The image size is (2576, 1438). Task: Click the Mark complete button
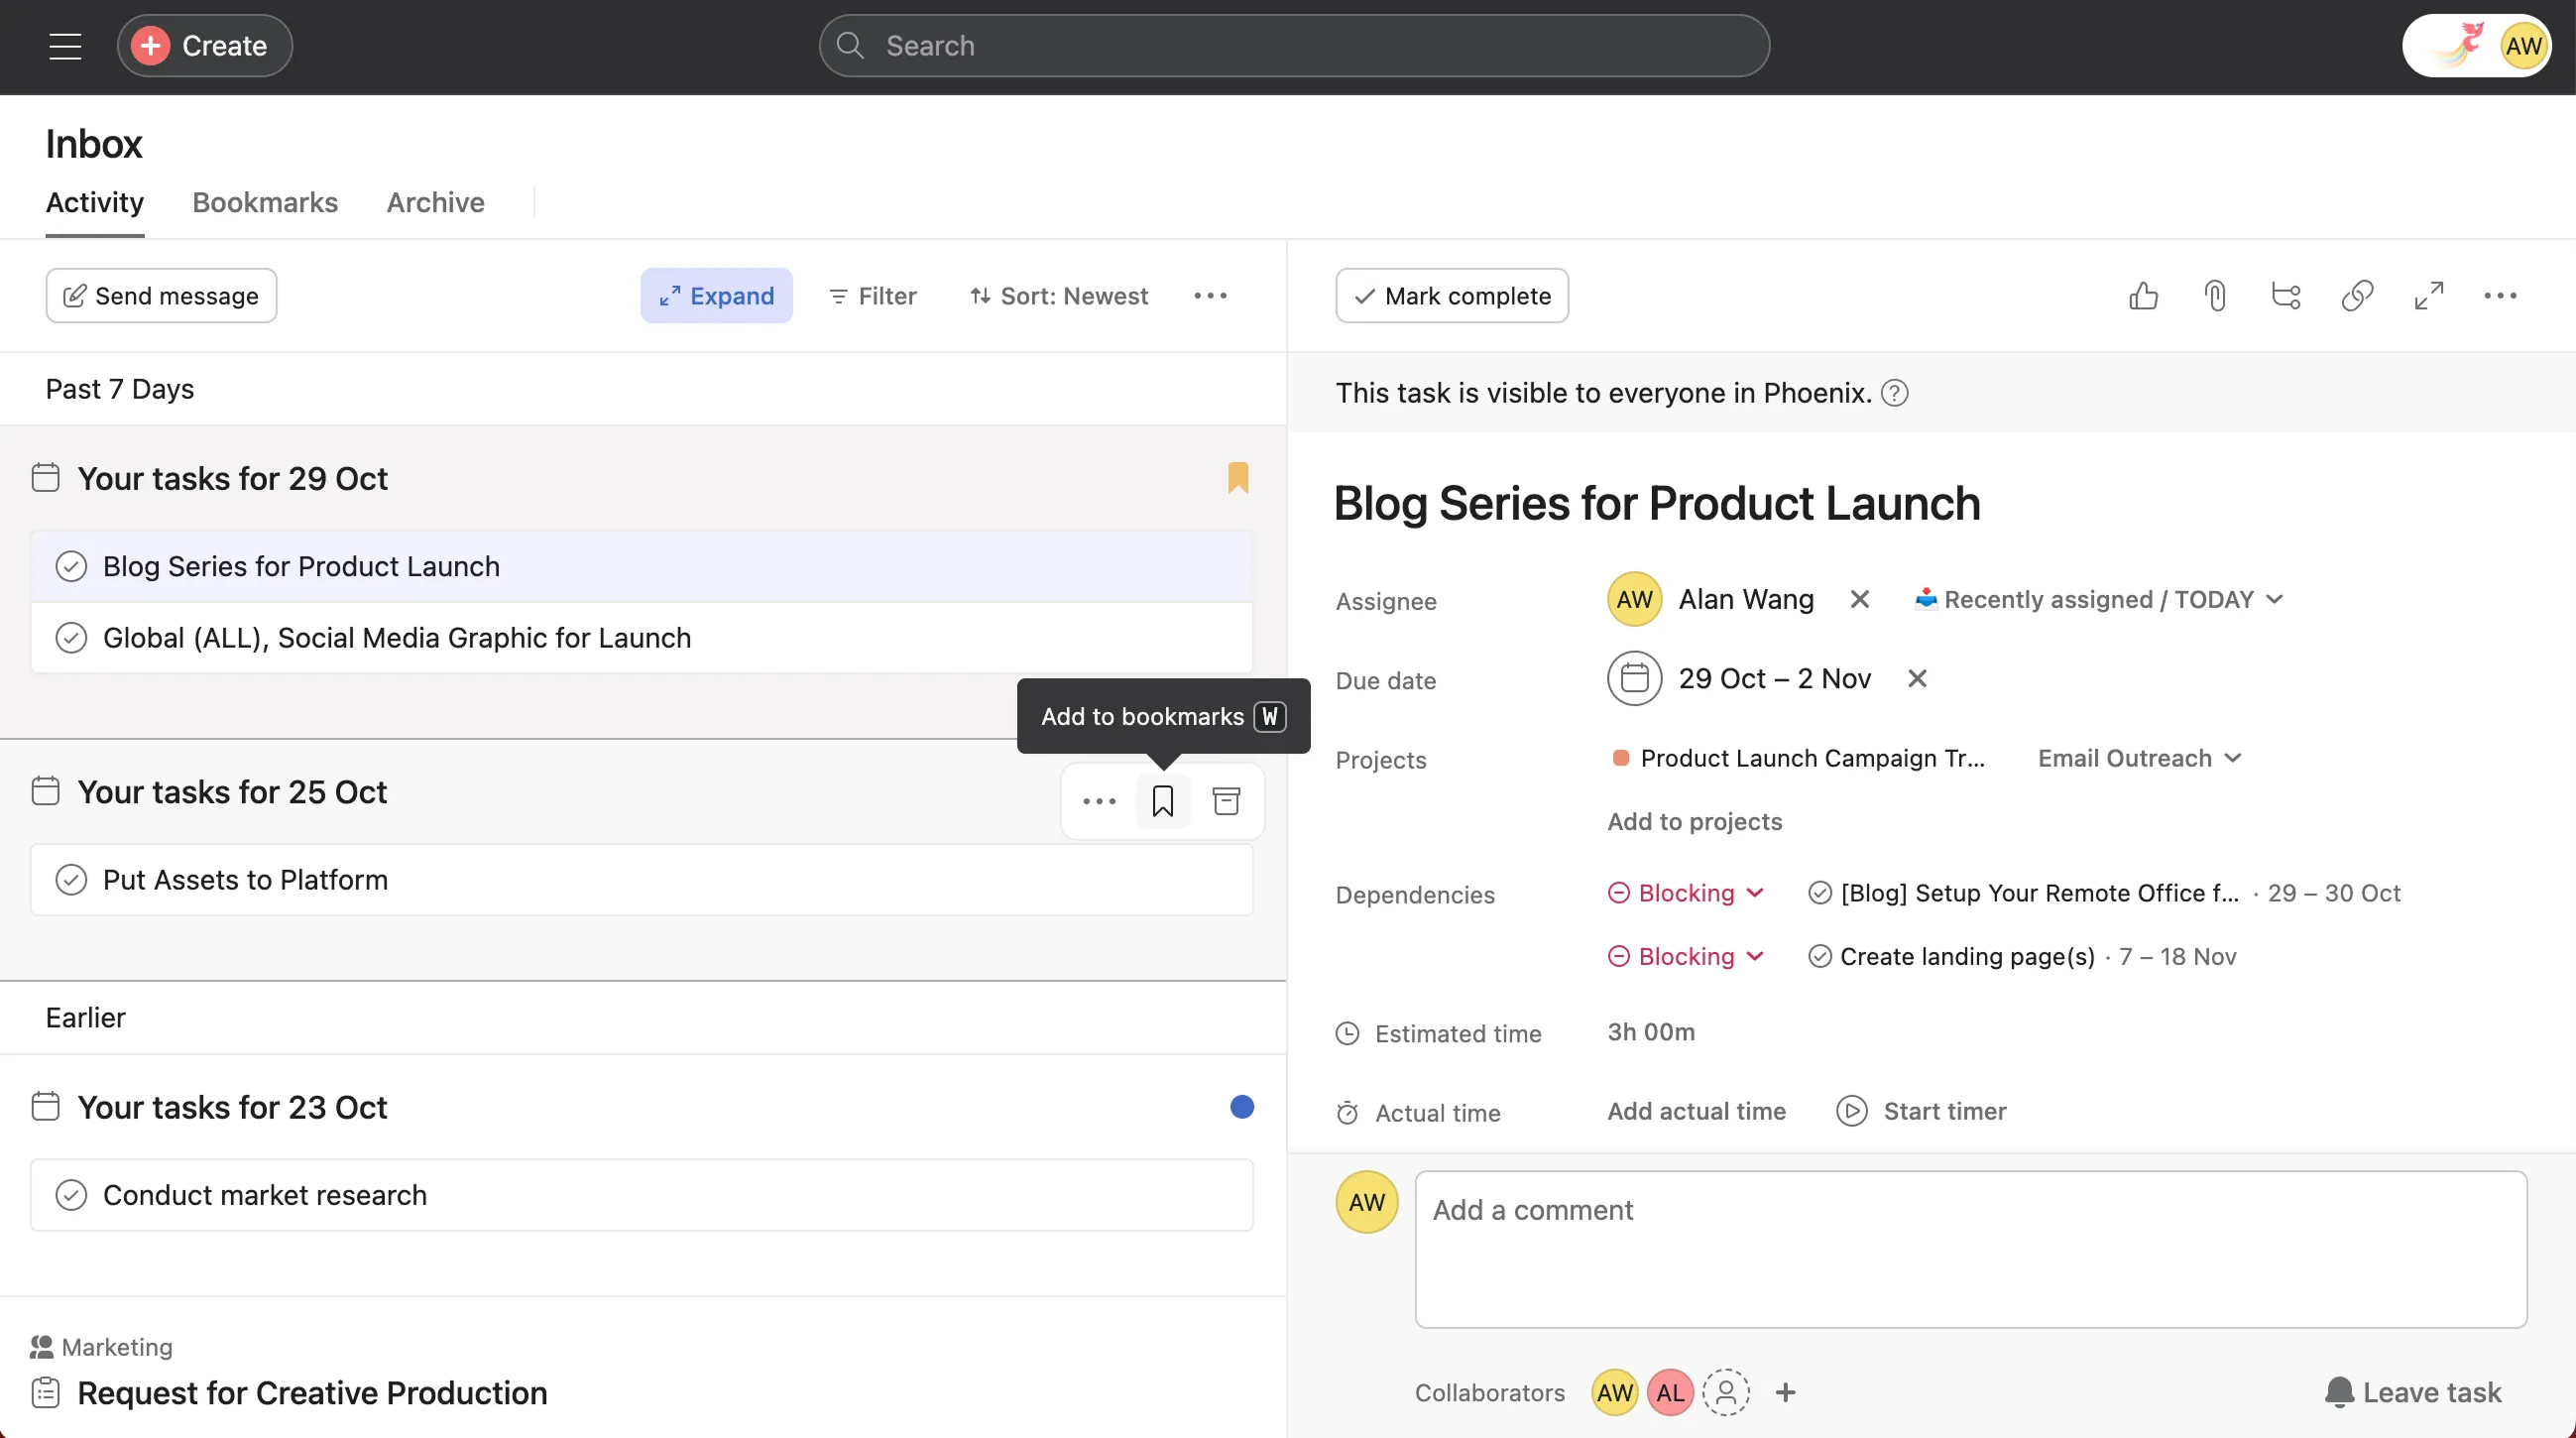point(1452,296)
